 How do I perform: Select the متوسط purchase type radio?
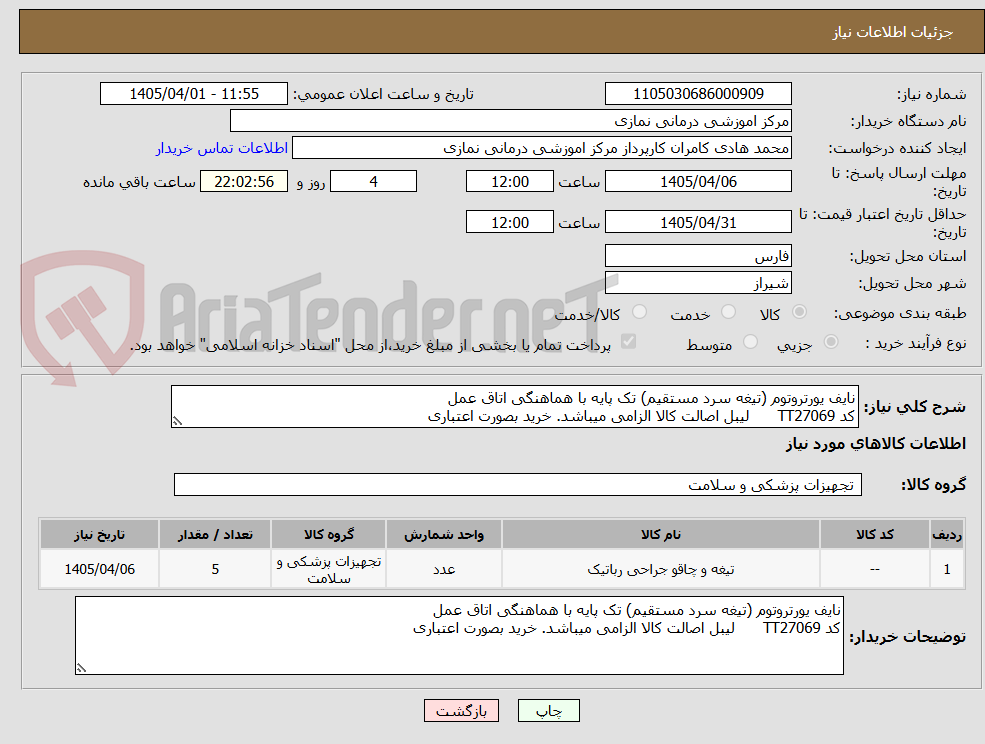[750, 342]
